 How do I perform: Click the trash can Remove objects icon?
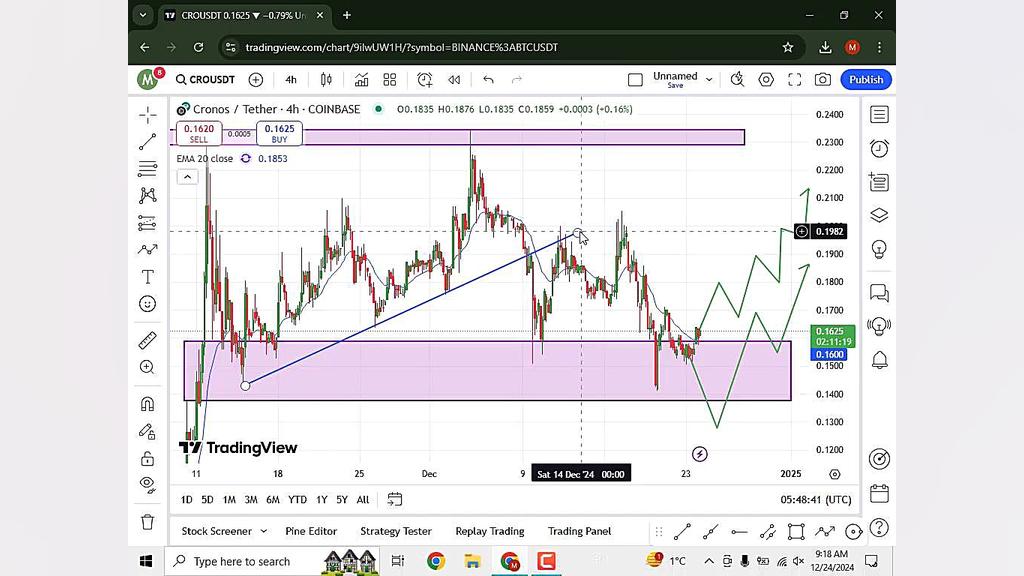pyautogui.click(x=148, y=522)
